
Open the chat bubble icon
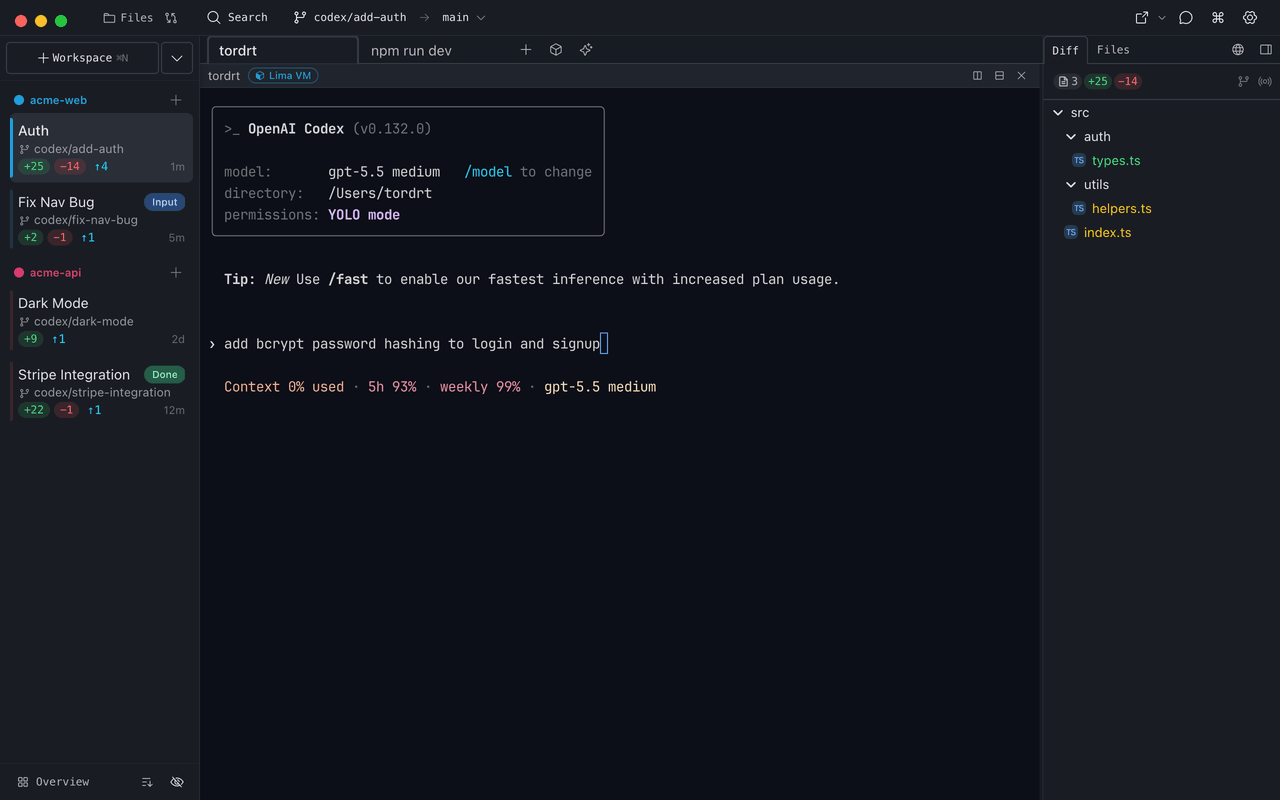(x=1186, y=18)
